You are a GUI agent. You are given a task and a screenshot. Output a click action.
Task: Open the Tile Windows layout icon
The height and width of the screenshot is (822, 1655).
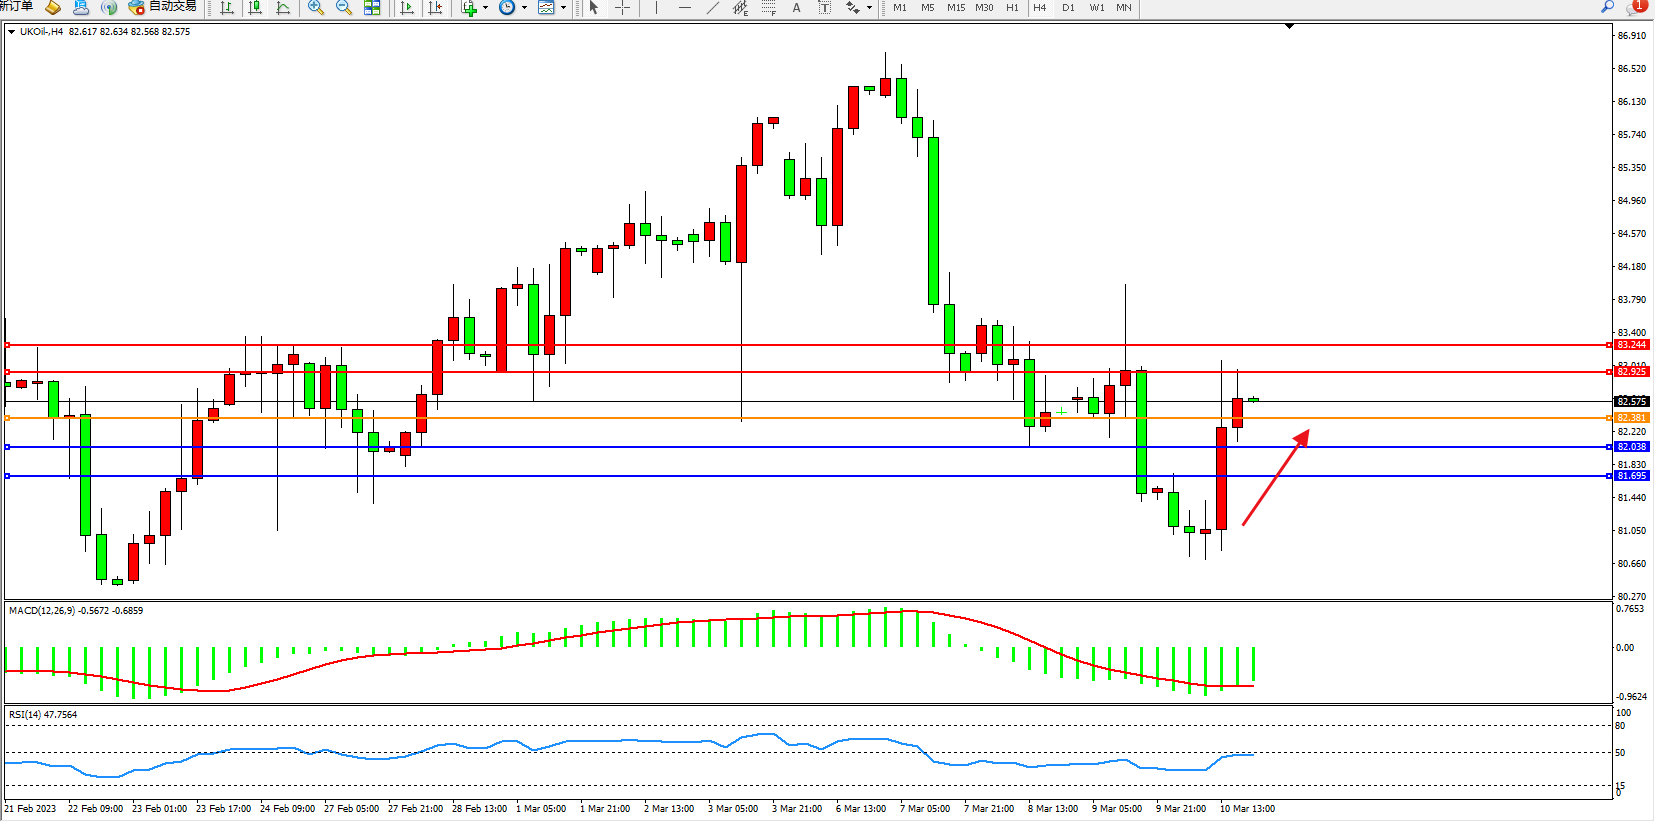click(372, 8)
